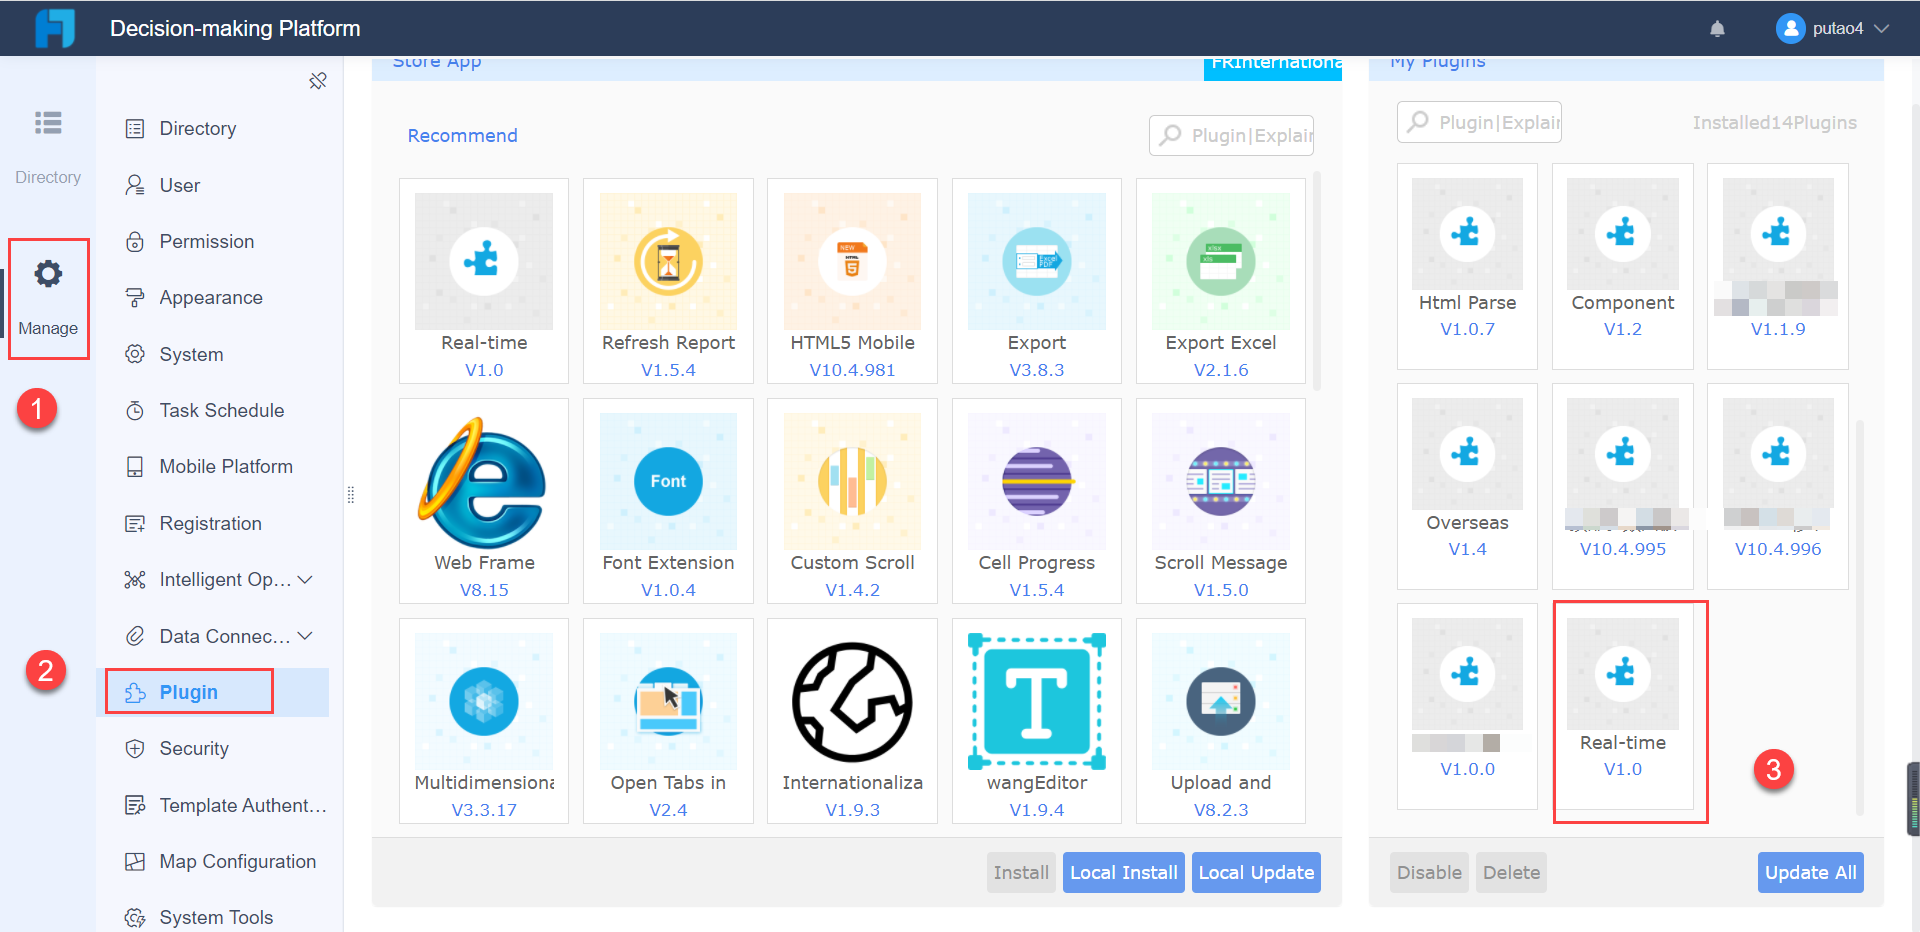The height and width of the screenshot is (932, 1920).
Task: Select the Open Tabs in plugin icon
Action: point(668,701)
